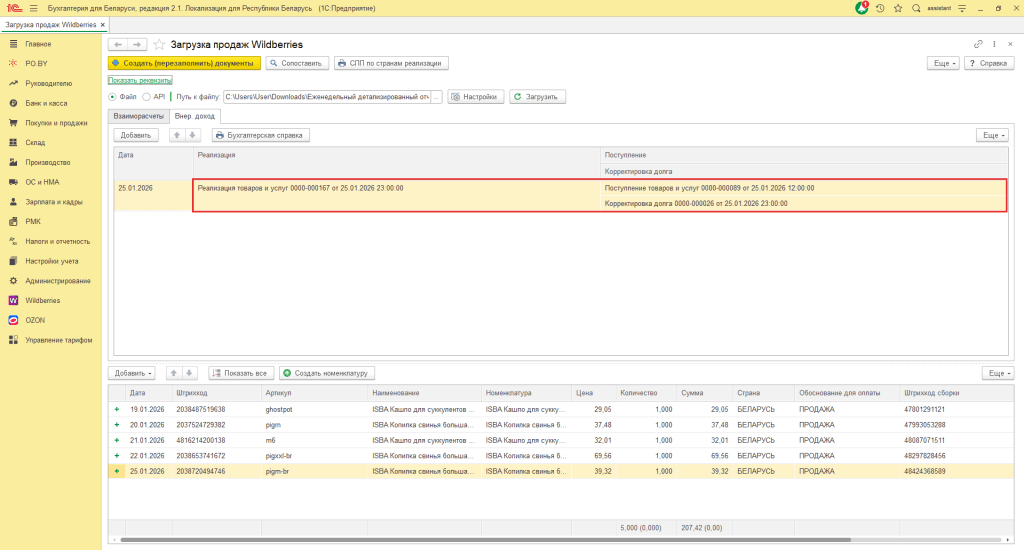Viewport: 1024px width, 550px height.
Task: Click the Показать все button
Action: [x=241, y=373]
